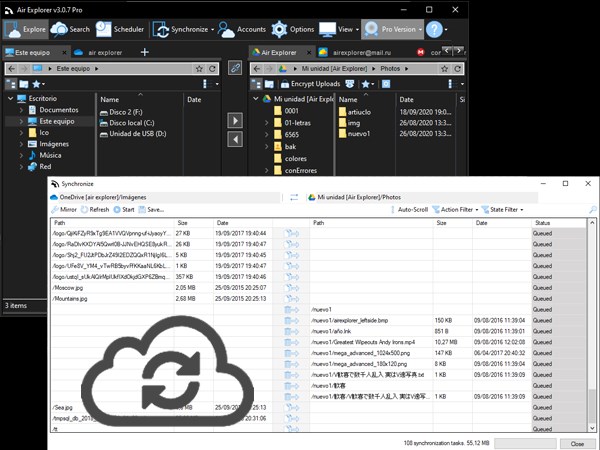Select the 01-letras folder in tree

pos(297,123)
